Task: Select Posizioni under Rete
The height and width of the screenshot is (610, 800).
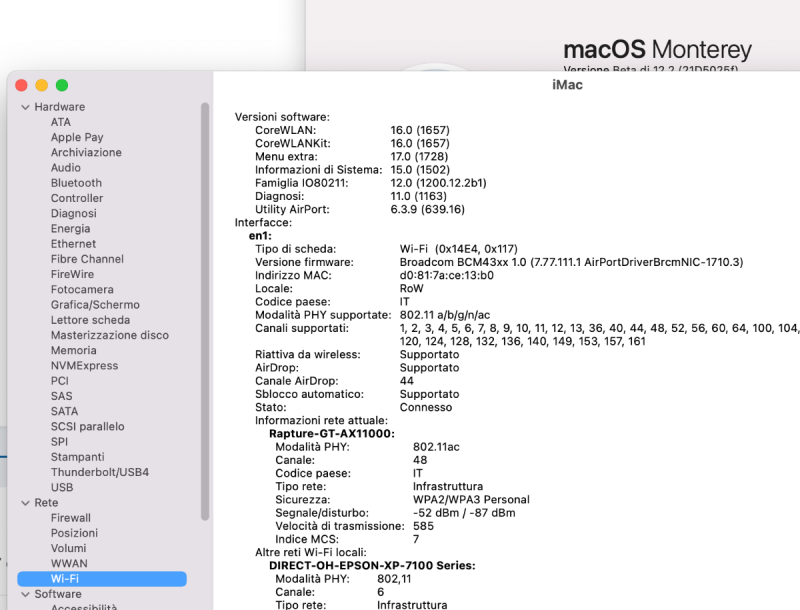Action: (x=74, y=533)
